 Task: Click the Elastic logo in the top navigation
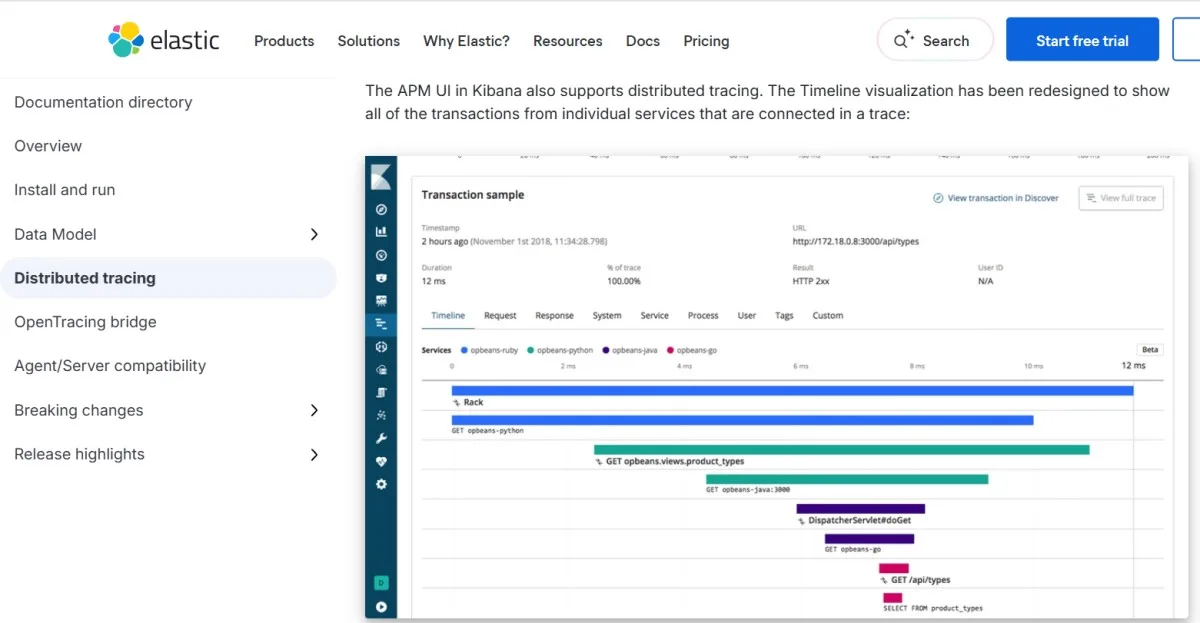click(x=164, y=40)
